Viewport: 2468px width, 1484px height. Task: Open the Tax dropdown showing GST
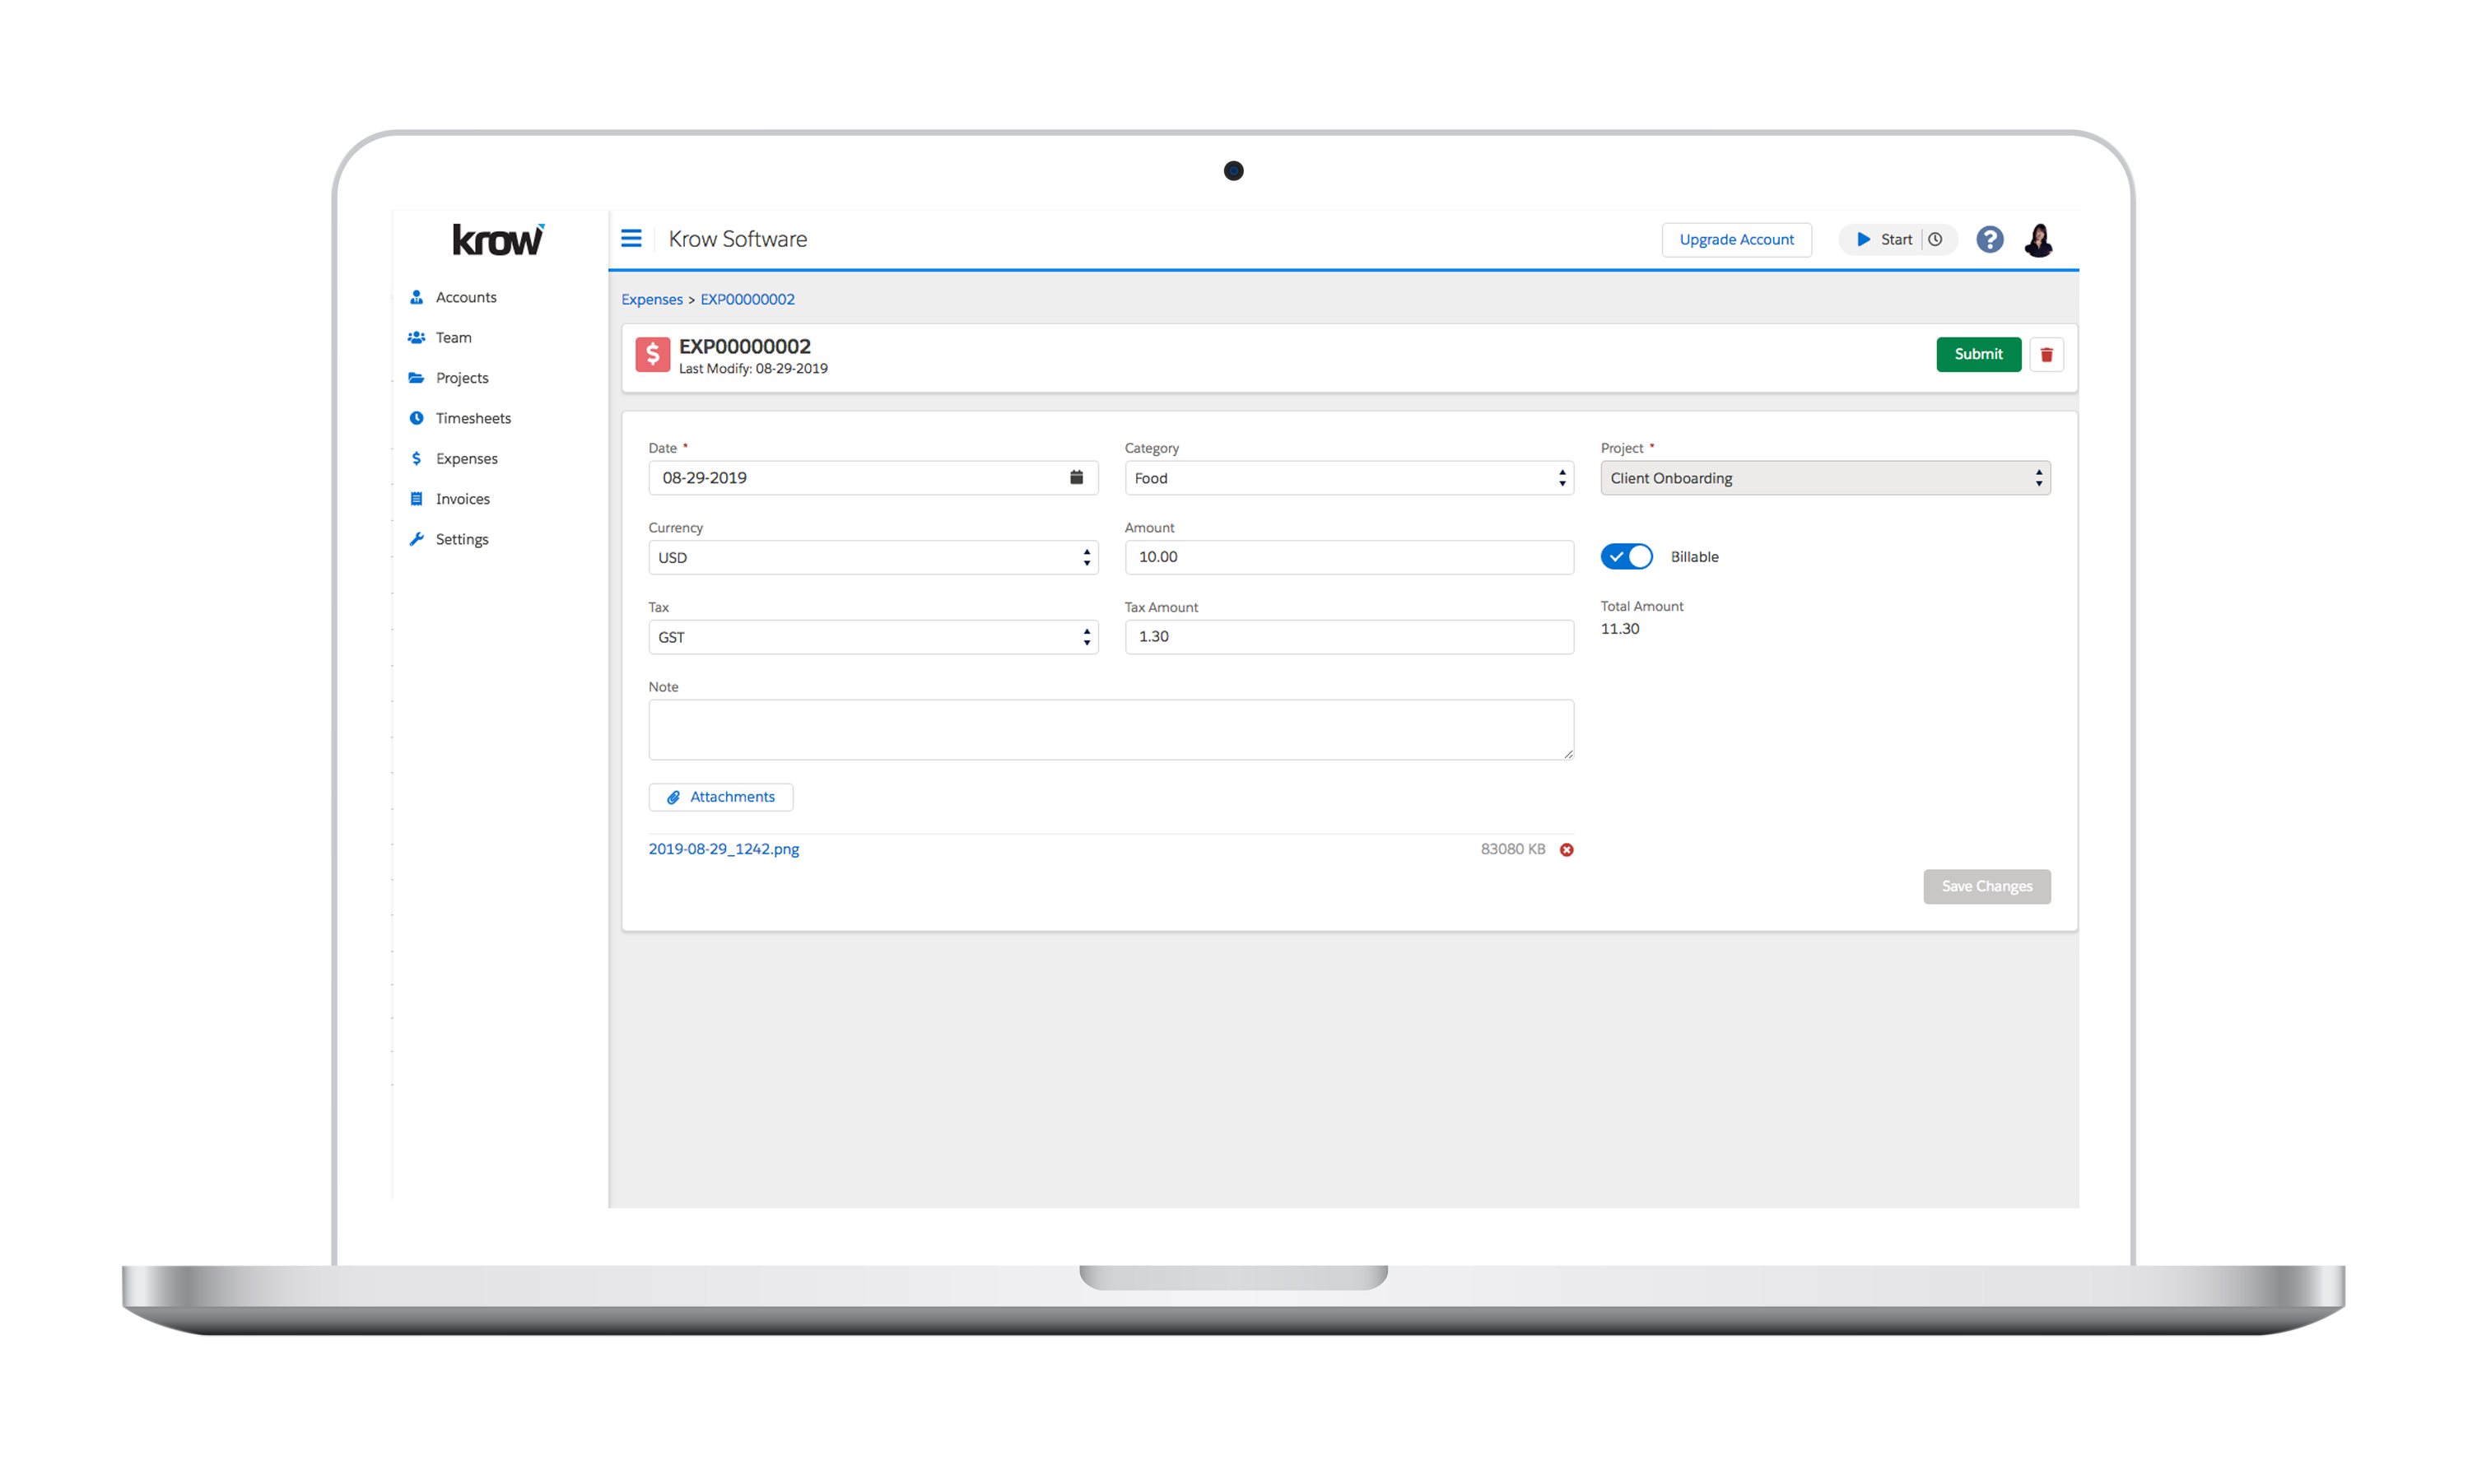pos(872,638)
